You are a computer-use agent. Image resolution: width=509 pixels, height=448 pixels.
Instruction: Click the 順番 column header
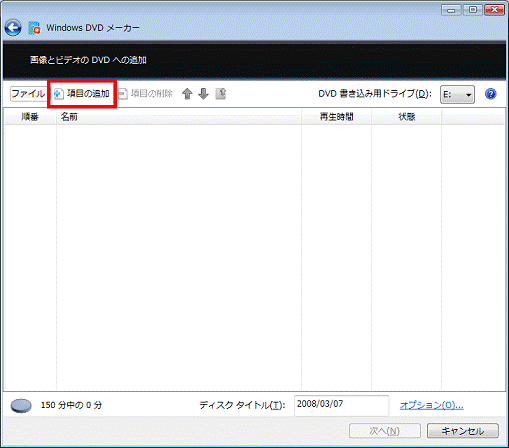click(x=30, y=117)
